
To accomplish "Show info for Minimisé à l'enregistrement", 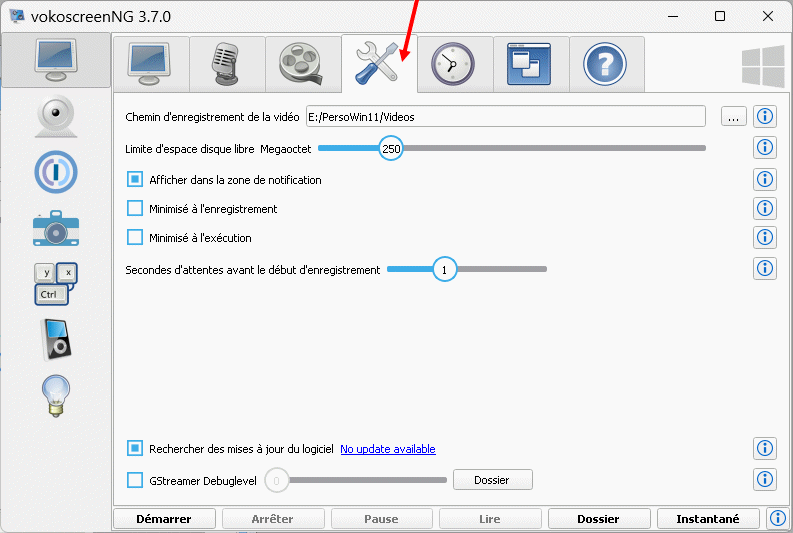I will point(765,208).
